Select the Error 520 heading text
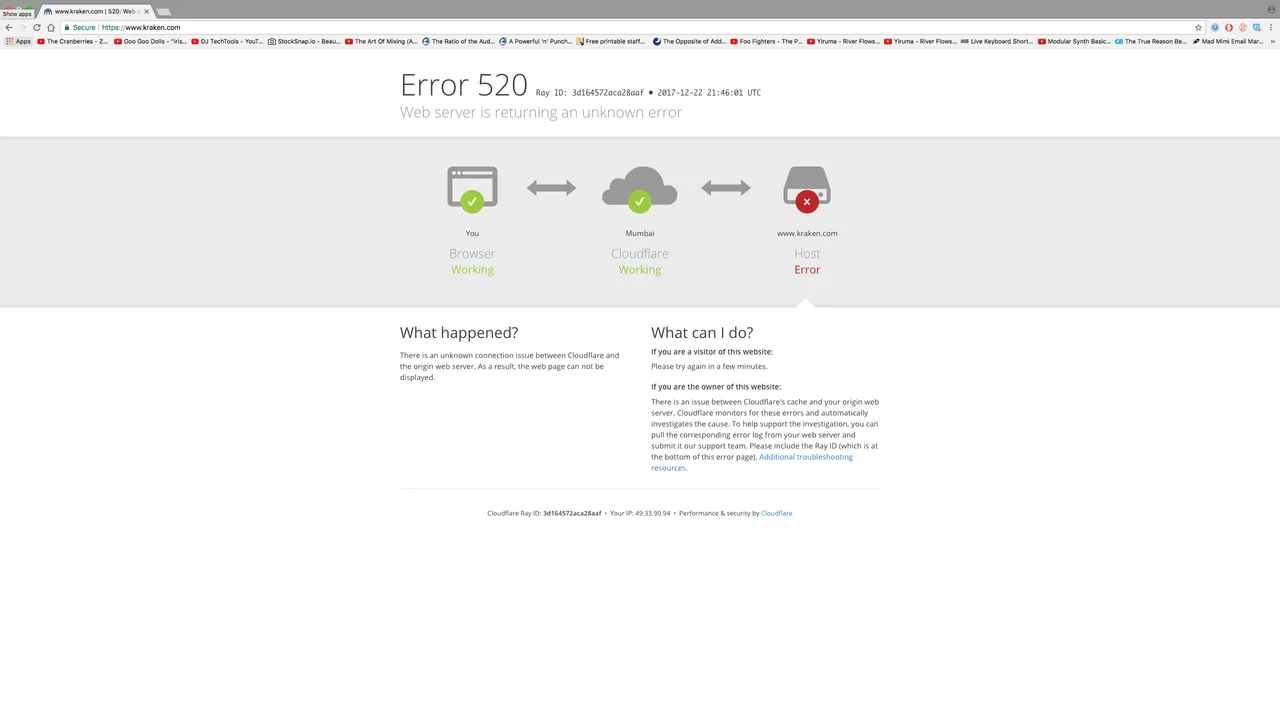Screen dimensions: 1280x720 [464, 85]
